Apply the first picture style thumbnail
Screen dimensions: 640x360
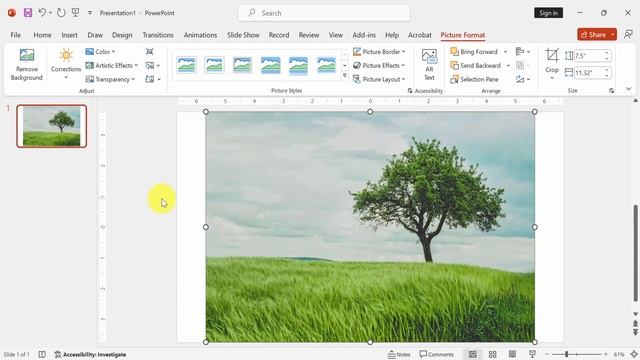pyautogui.click(x=187, y=65)
